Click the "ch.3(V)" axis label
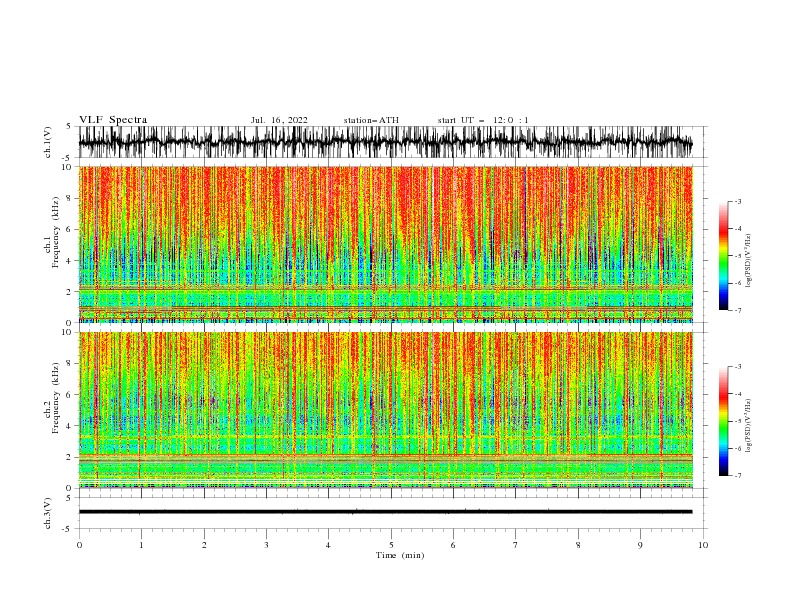The width and height of the screenshot is (792, 612). (x=48, y=513)
